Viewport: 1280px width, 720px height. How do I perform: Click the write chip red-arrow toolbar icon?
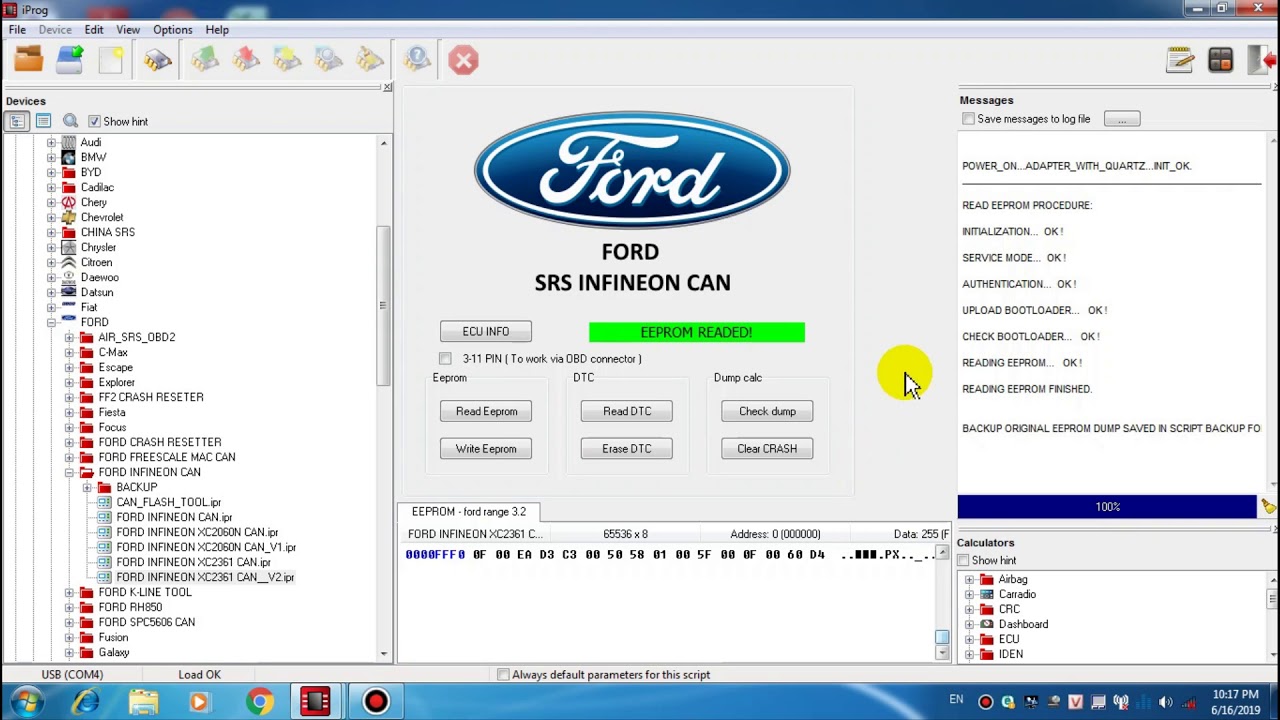coord(246,60)
